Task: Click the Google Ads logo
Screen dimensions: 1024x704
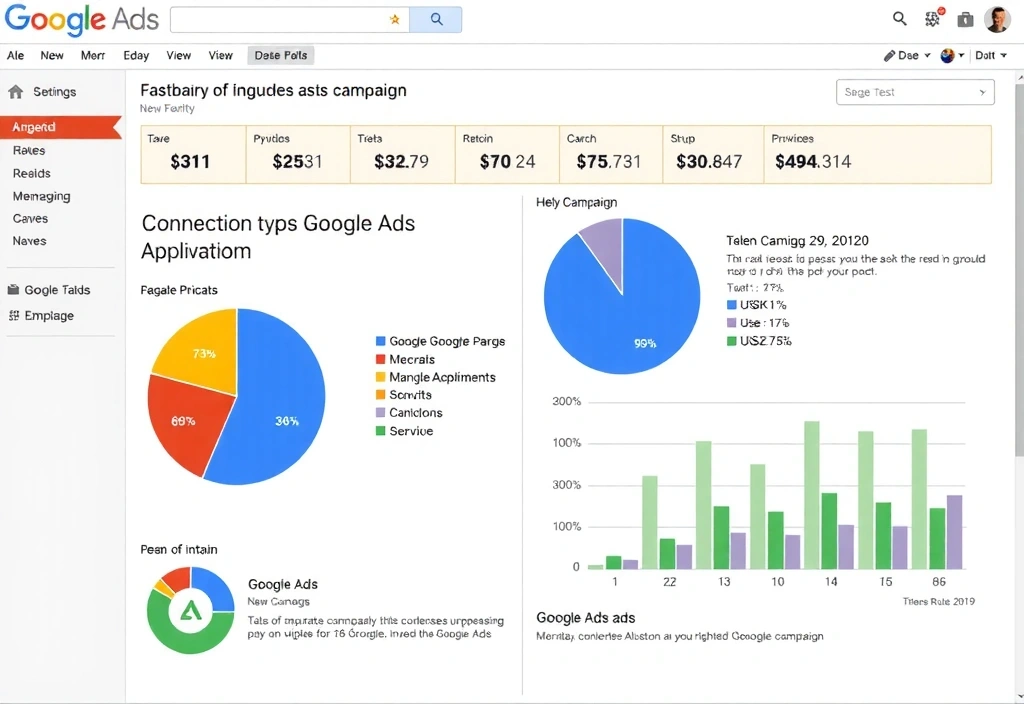Action: pos(80,19)
